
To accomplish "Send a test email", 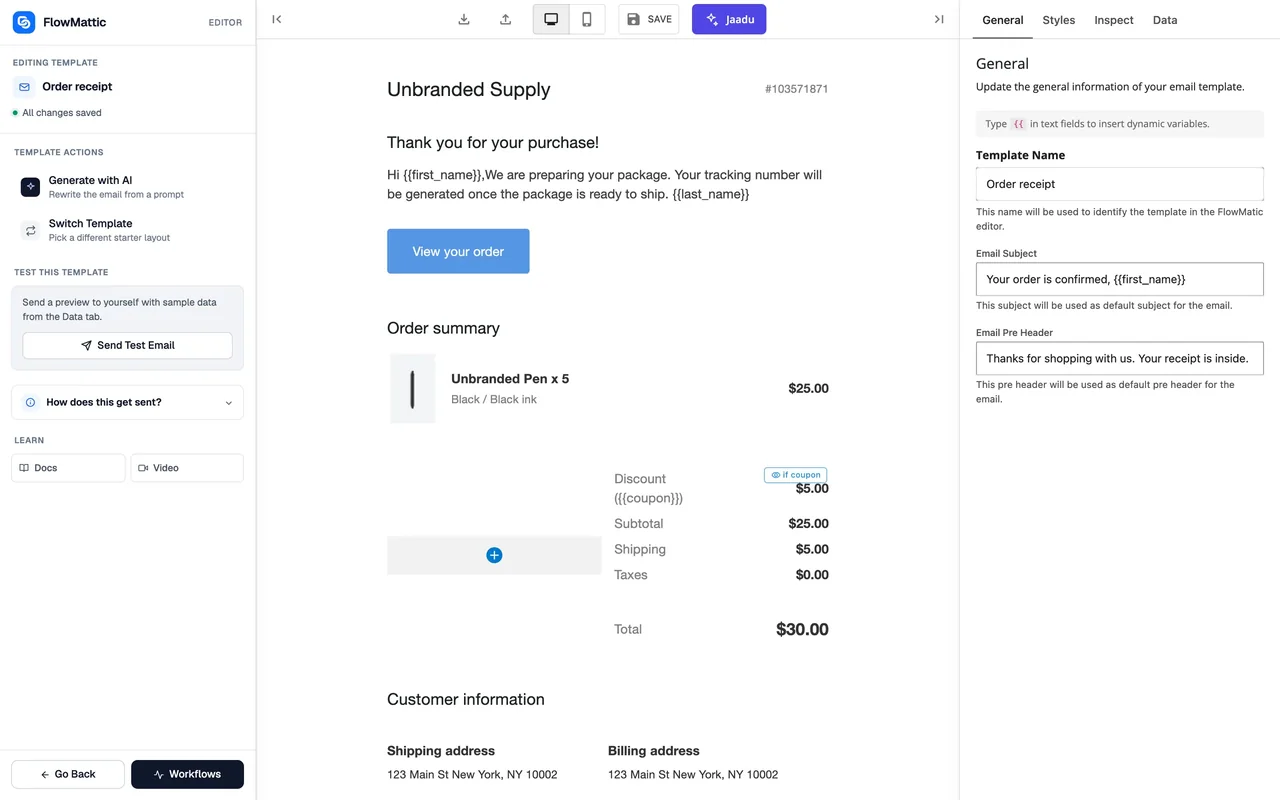I will tap(127, 345).
